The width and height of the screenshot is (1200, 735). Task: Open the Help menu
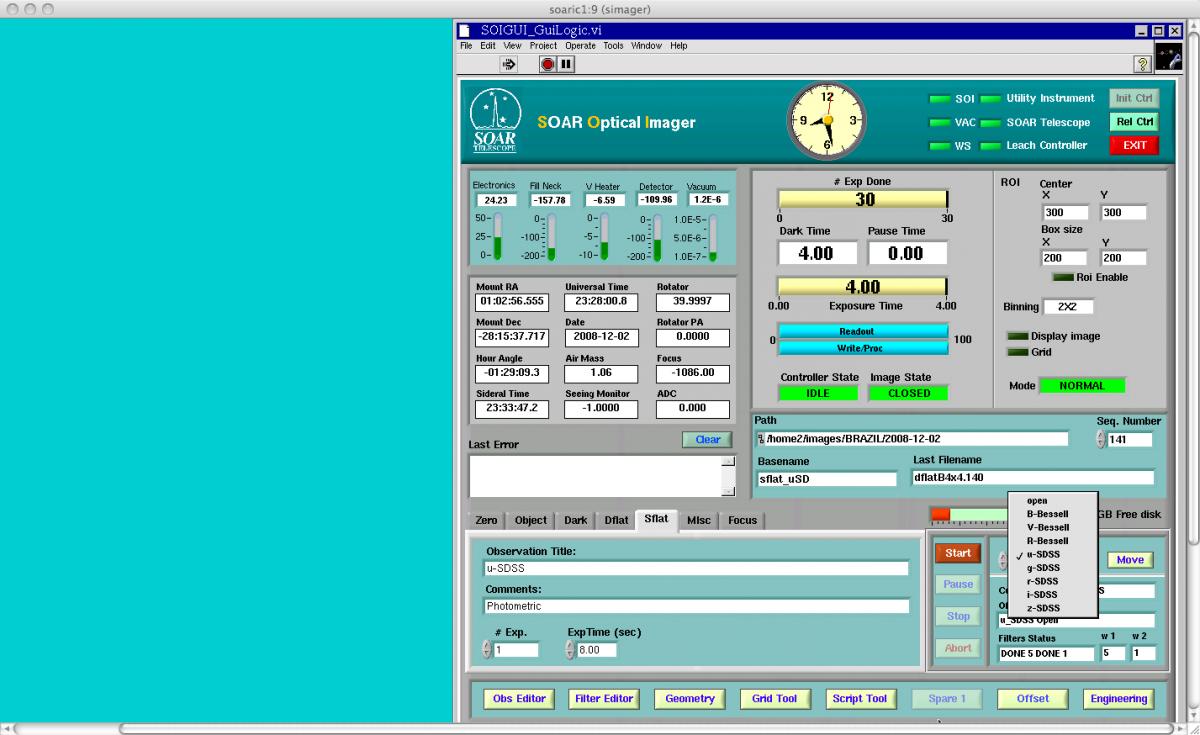679,46
